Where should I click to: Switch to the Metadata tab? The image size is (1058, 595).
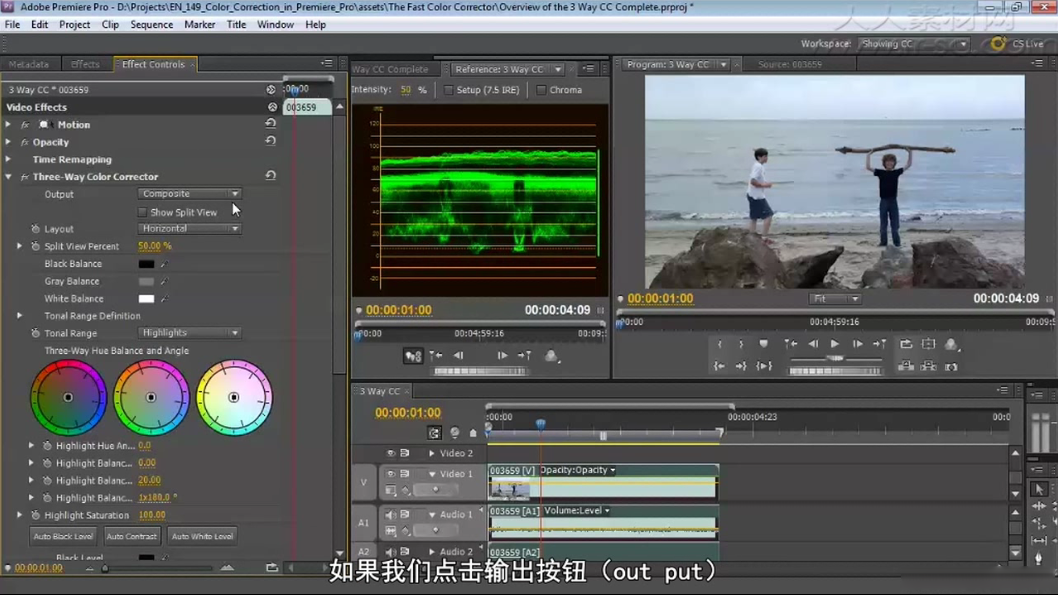click(29, 64)
